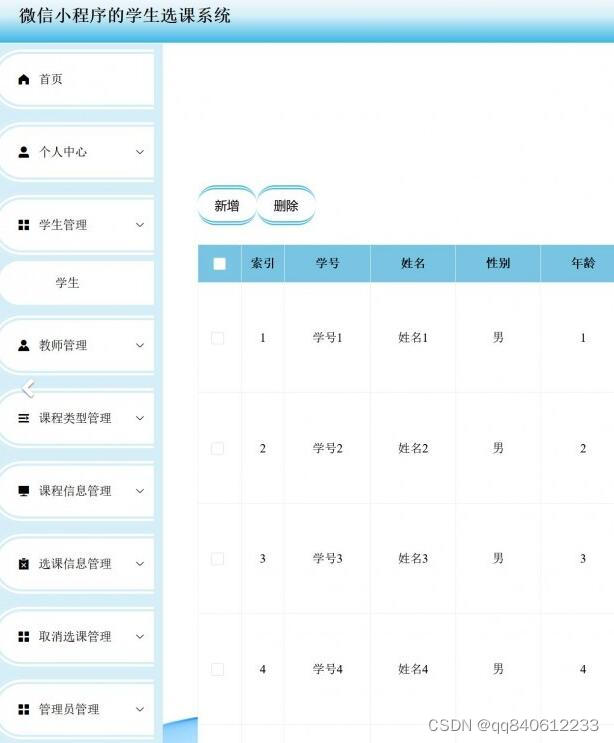614x743 pixels.
Task: Click the grid icon beside 学生管理
Action: click(24, 226)
